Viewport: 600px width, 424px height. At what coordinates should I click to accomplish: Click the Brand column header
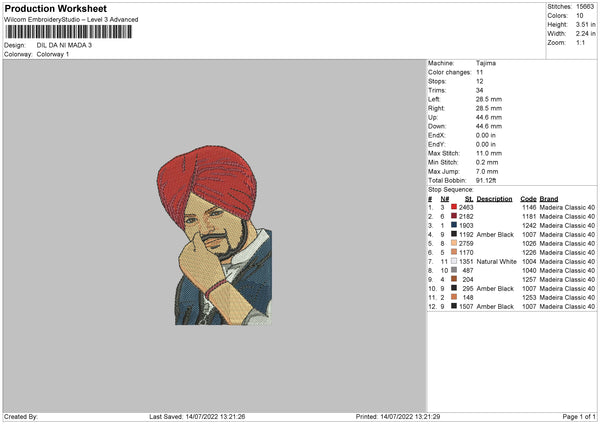(x=549, y=199)
